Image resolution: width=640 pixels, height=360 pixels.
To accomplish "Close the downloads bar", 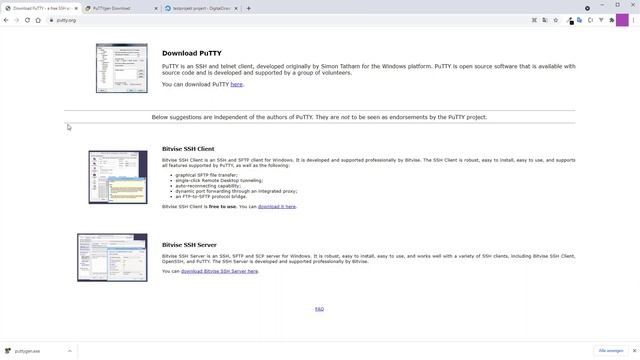I will click(x=634, y=351).
